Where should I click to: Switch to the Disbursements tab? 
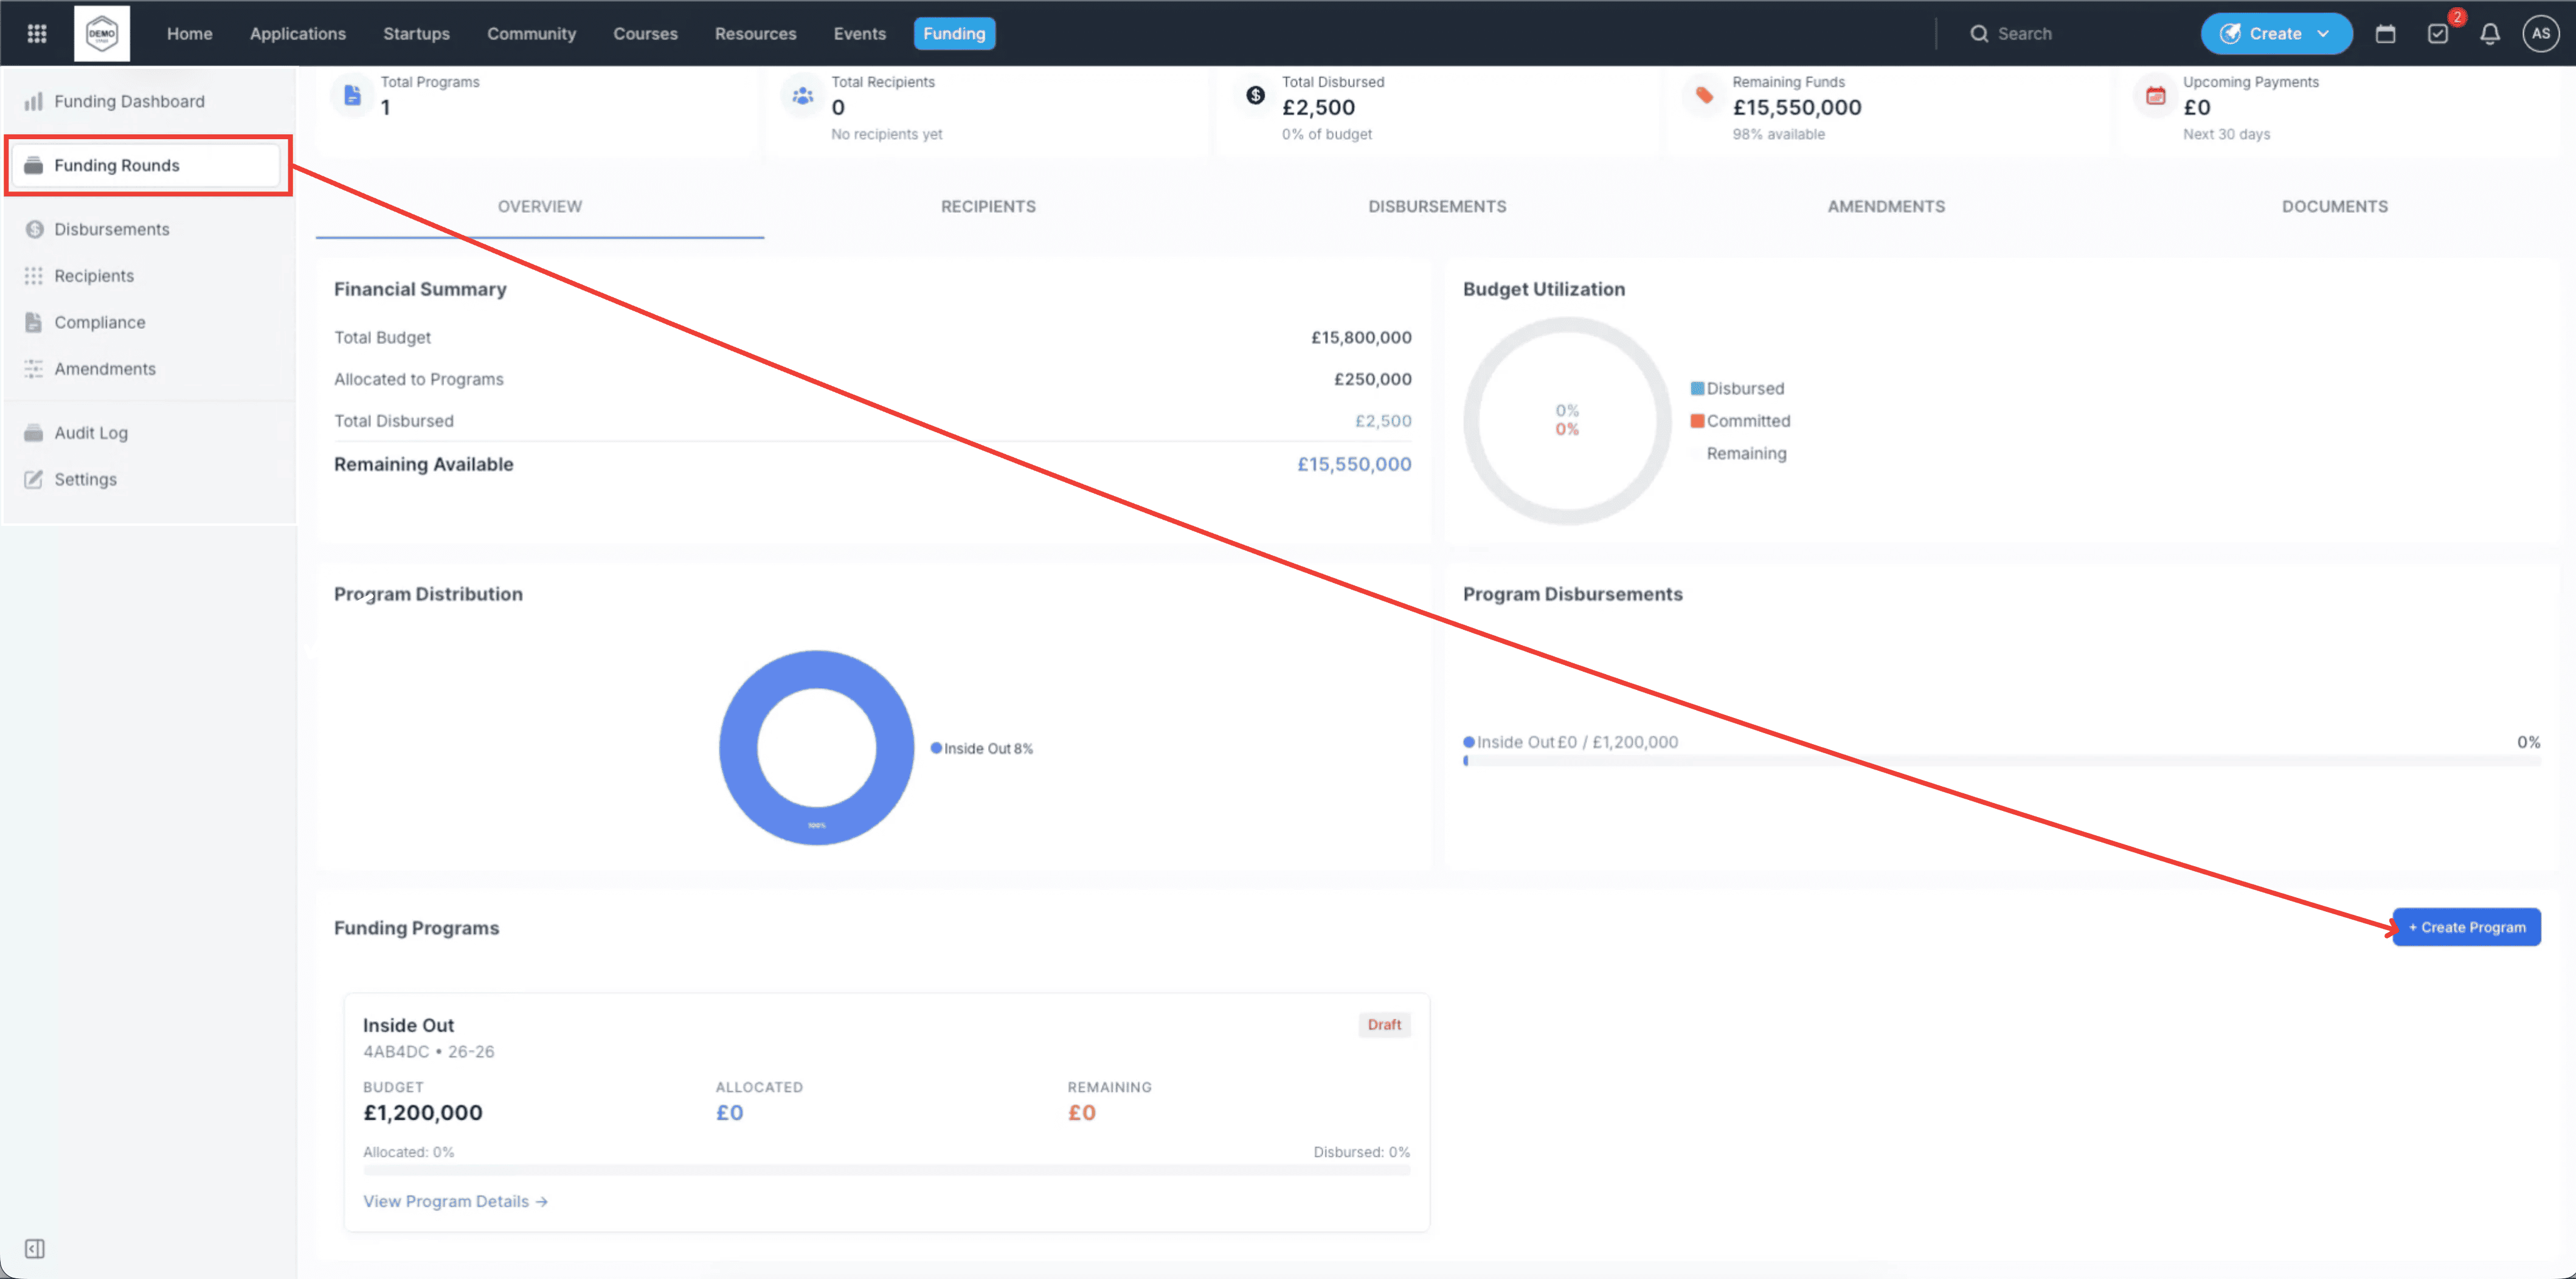click(x=1436, y=206)
